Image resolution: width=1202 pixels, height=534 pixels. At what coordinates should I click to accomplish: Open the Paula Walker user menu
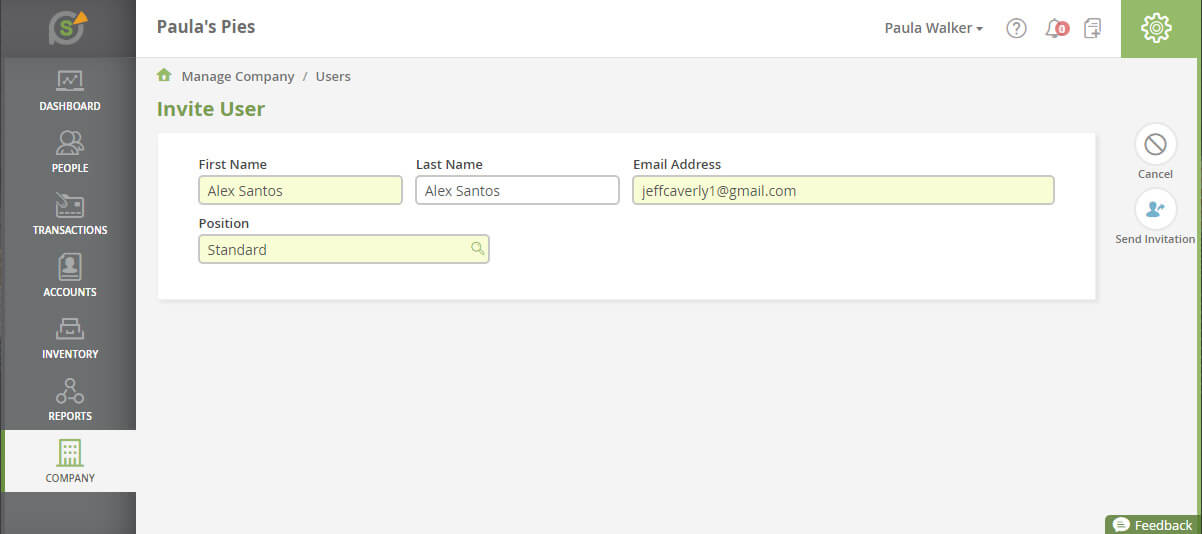[x=934, y=28]
